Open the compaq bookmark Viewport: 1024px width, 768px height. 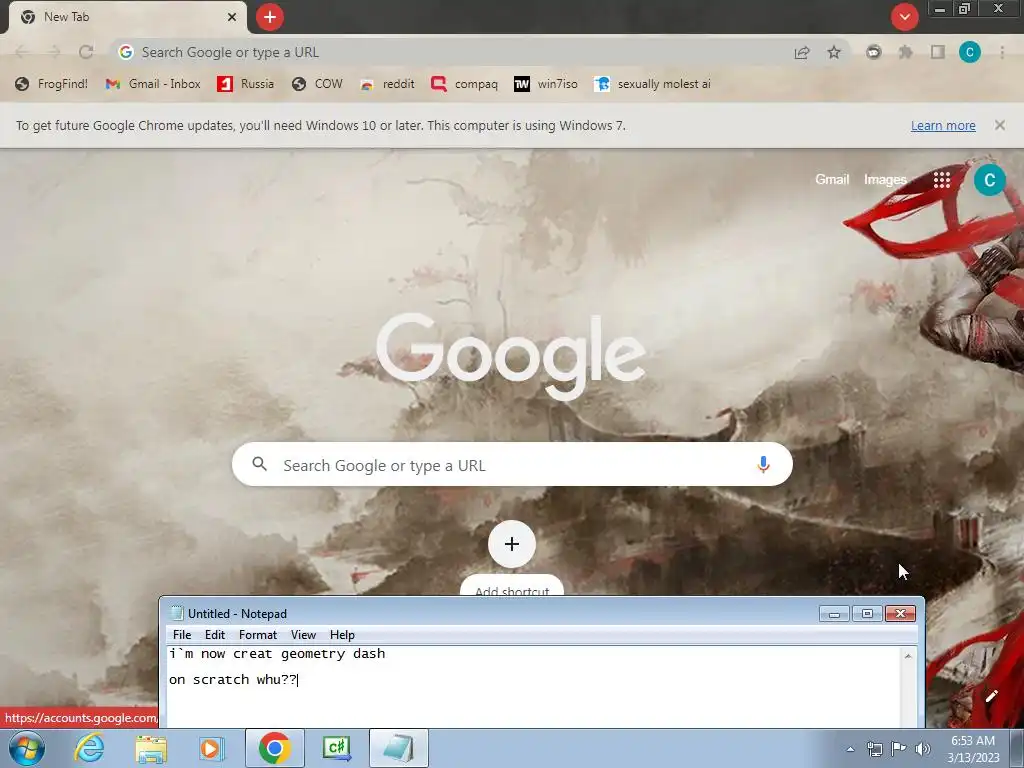click(464, 84)
